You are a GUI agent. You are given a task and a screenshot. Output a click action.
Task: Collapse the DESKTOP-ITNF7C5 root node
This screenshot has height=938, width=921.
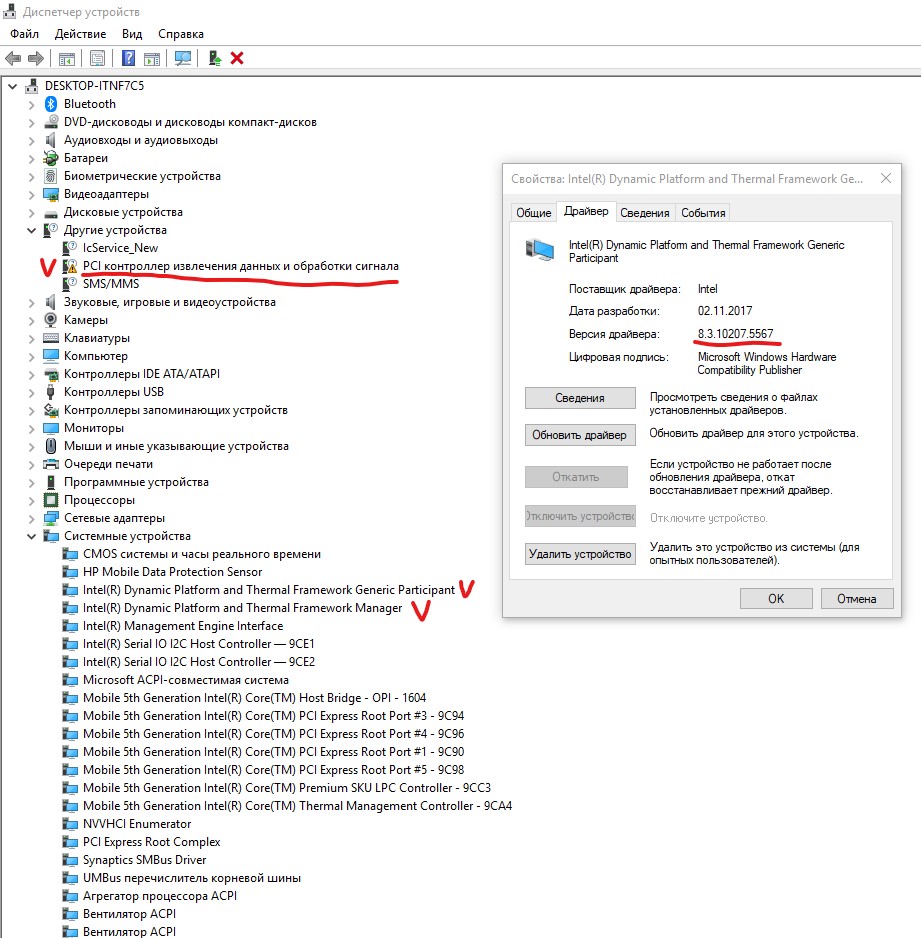(13, 86)
